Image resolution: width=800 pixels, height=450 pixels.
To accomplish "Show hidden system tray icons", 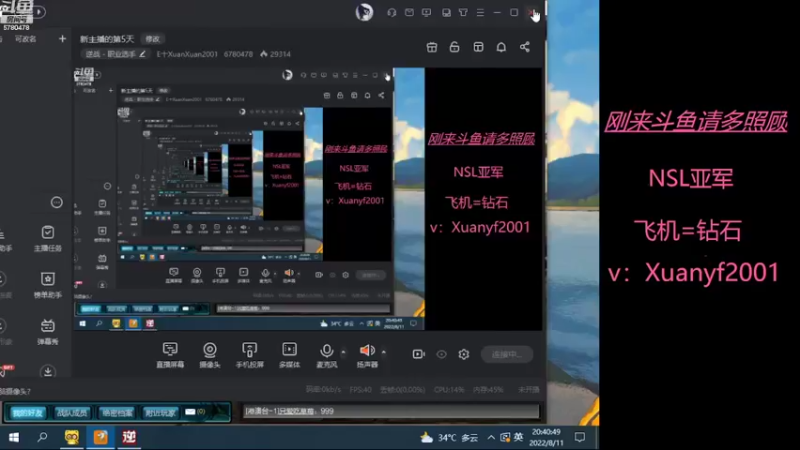I will point(491,437).
